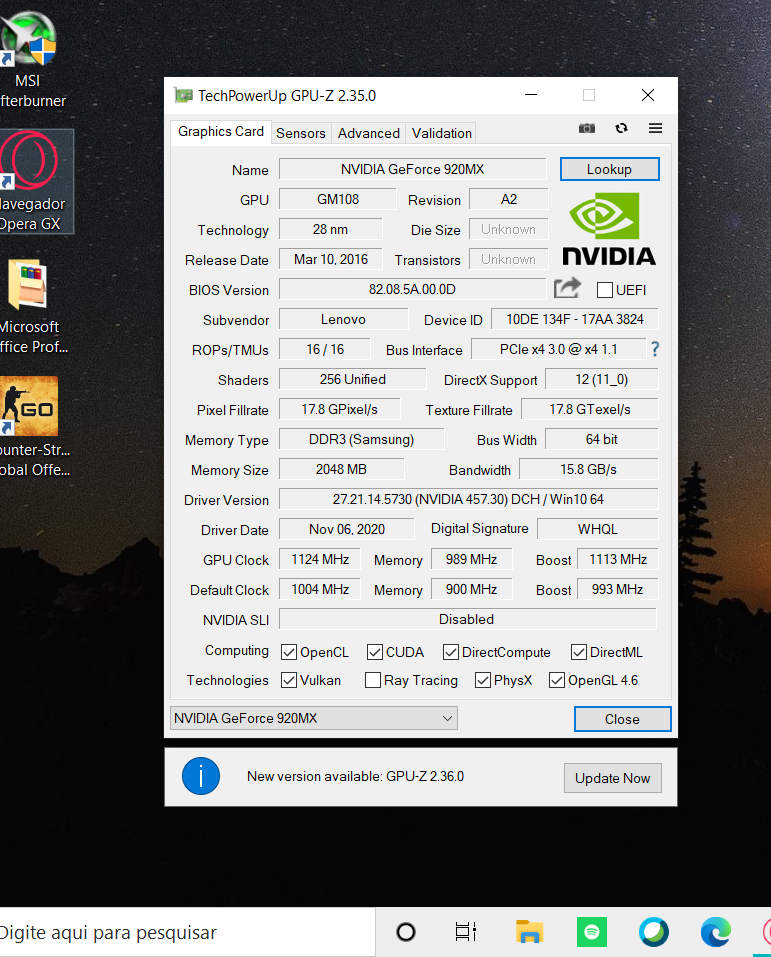
Task: Click NVIDIA SLI value Disabled
Action: [468, 619]
